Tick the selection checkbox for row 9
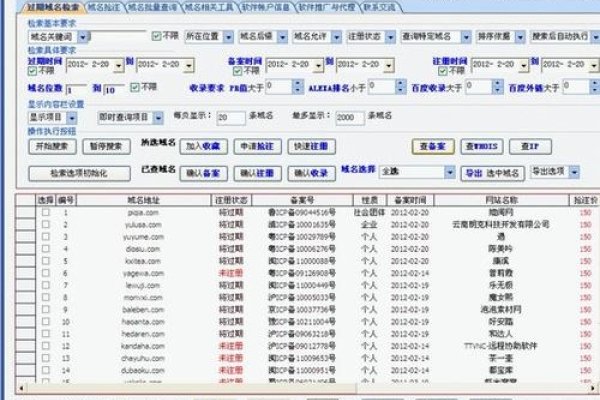The width and height of the screenshot is (600, 400). [46, 309]
